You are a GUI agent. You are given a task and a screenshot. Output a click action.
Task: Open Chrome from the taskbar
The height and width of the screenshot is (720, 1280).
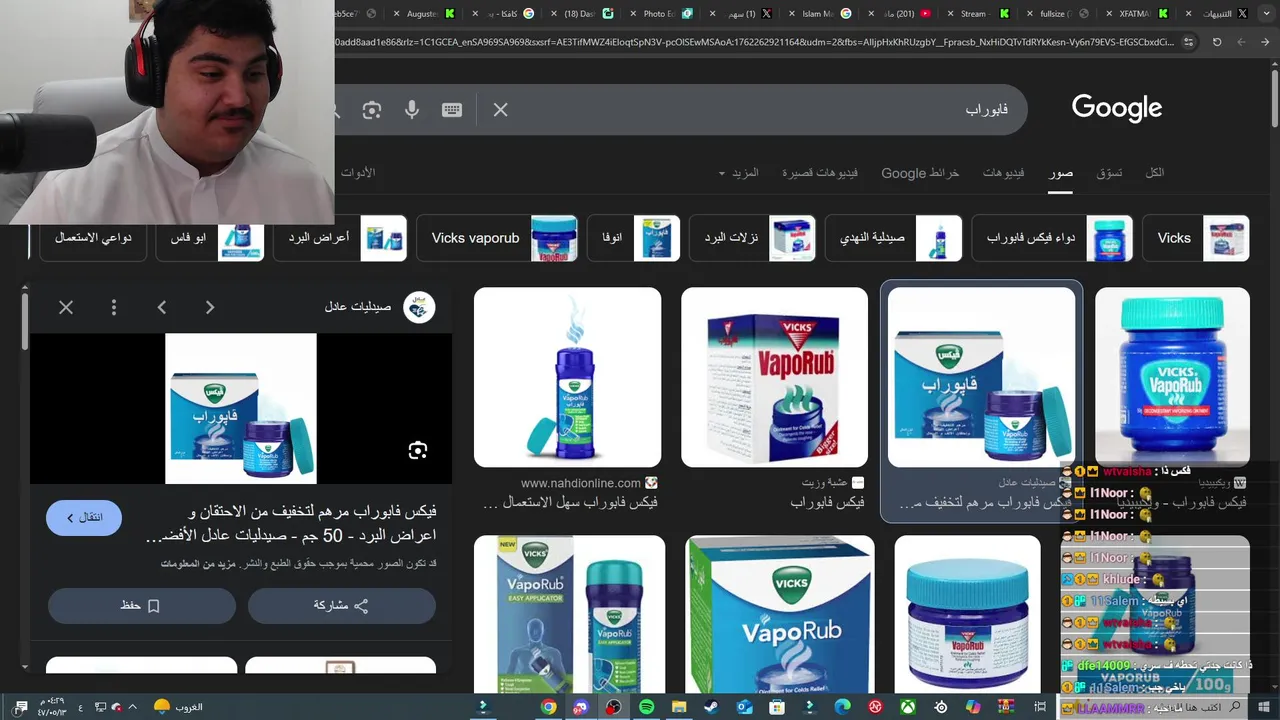click(548, 707)
